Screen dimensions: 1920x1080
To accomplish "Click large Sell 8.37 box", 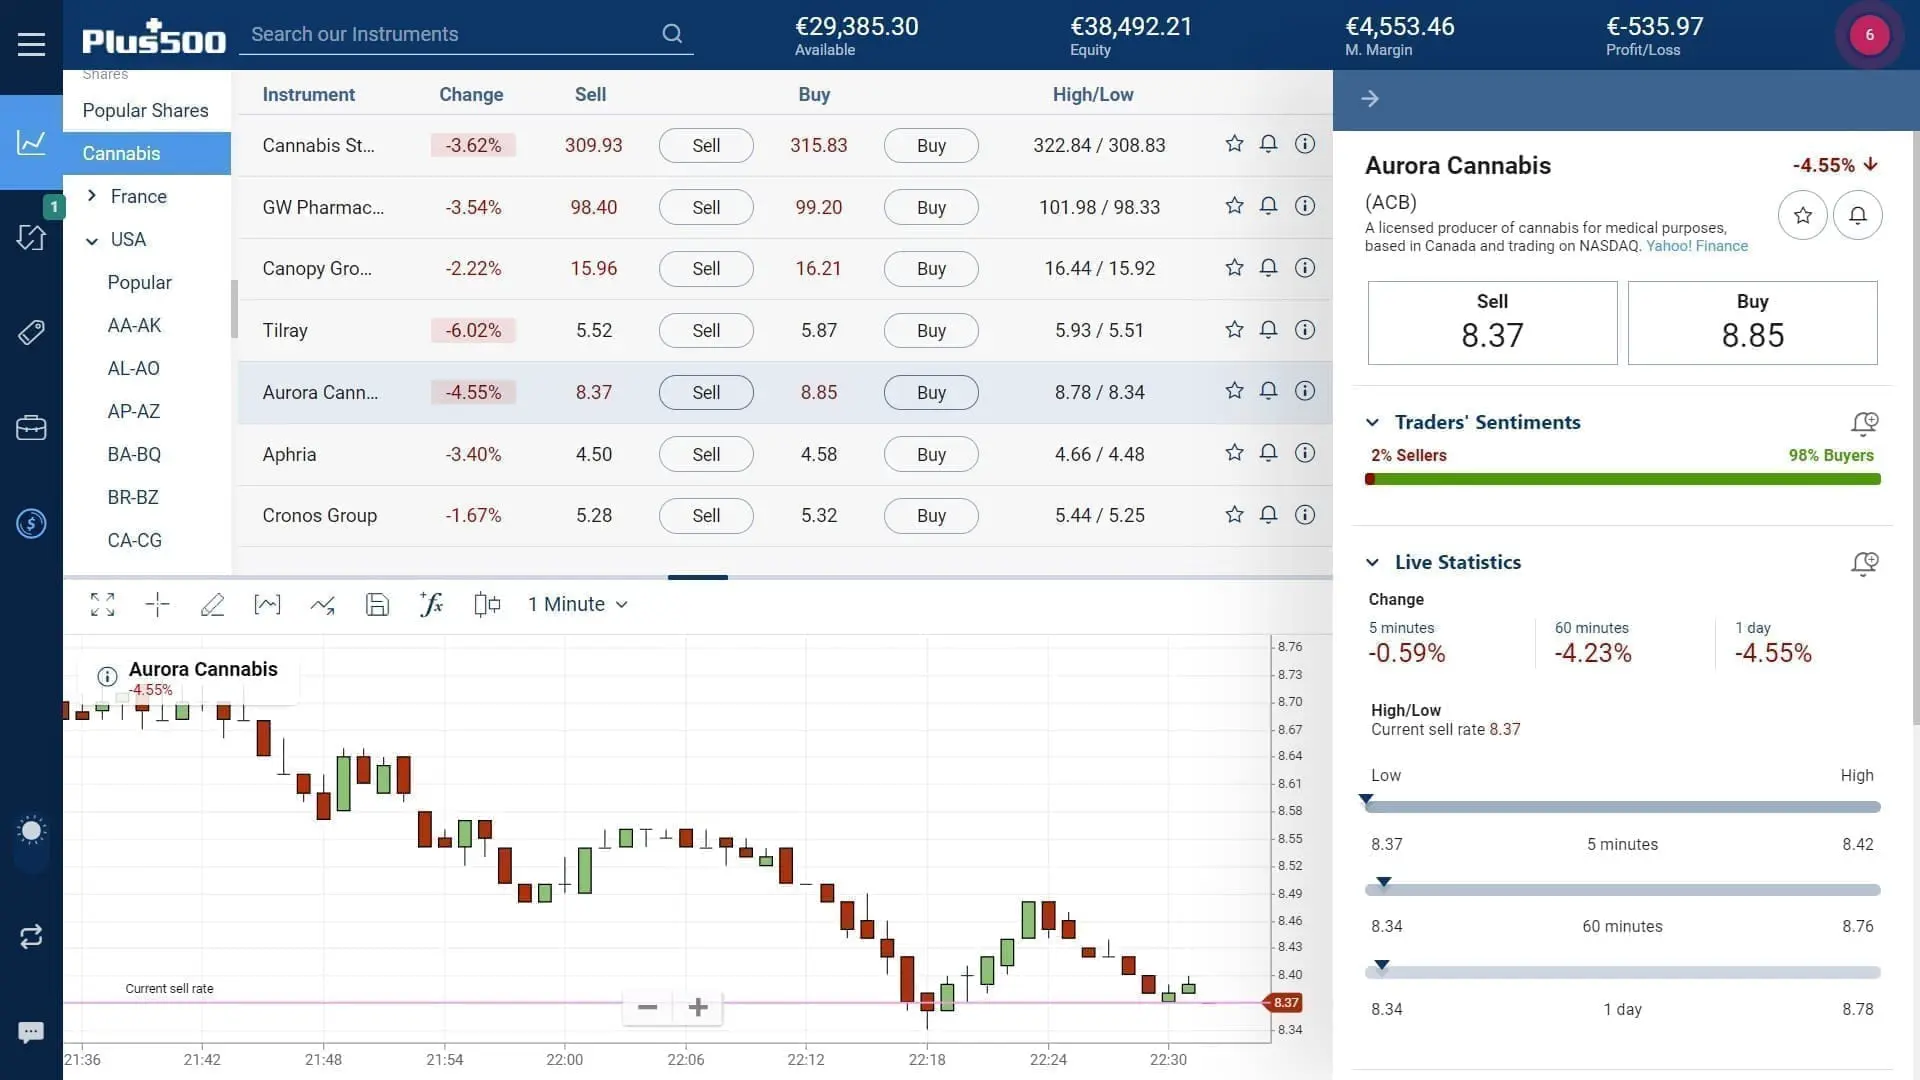I will [1492, 323].
